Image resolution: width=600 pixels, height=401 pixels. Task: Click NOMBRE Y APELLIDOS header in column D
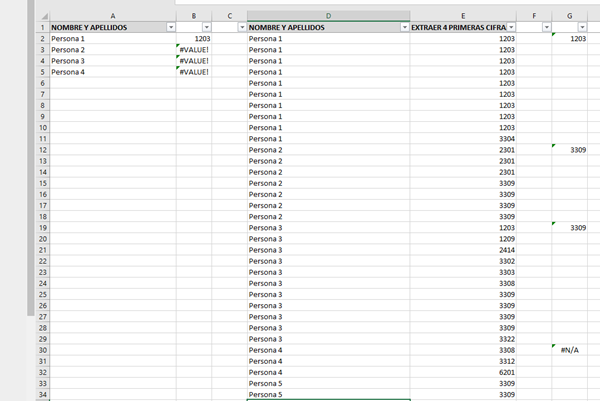(287, 28)
